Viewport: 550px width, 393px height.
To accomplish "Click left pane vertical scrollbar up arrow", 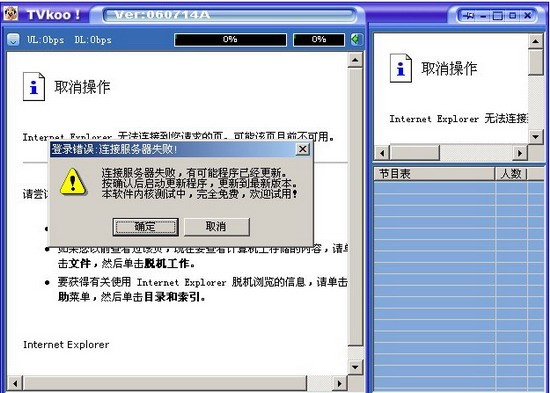I will 355,60.
